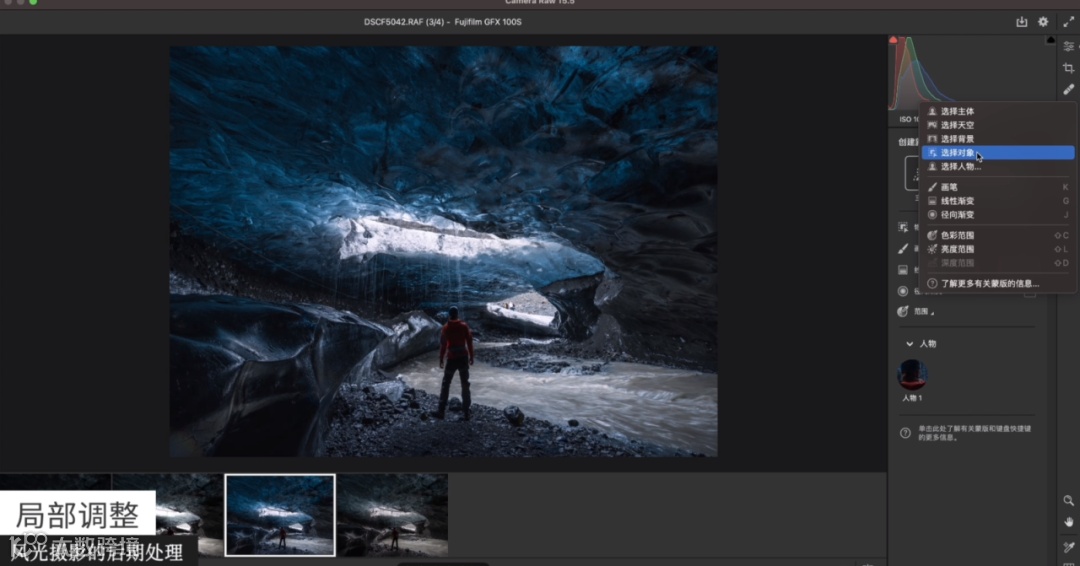Select the Crop tool icon
Image resolution: width=1080 pixels, height=566 pixels.
(x=1068, y=68)
